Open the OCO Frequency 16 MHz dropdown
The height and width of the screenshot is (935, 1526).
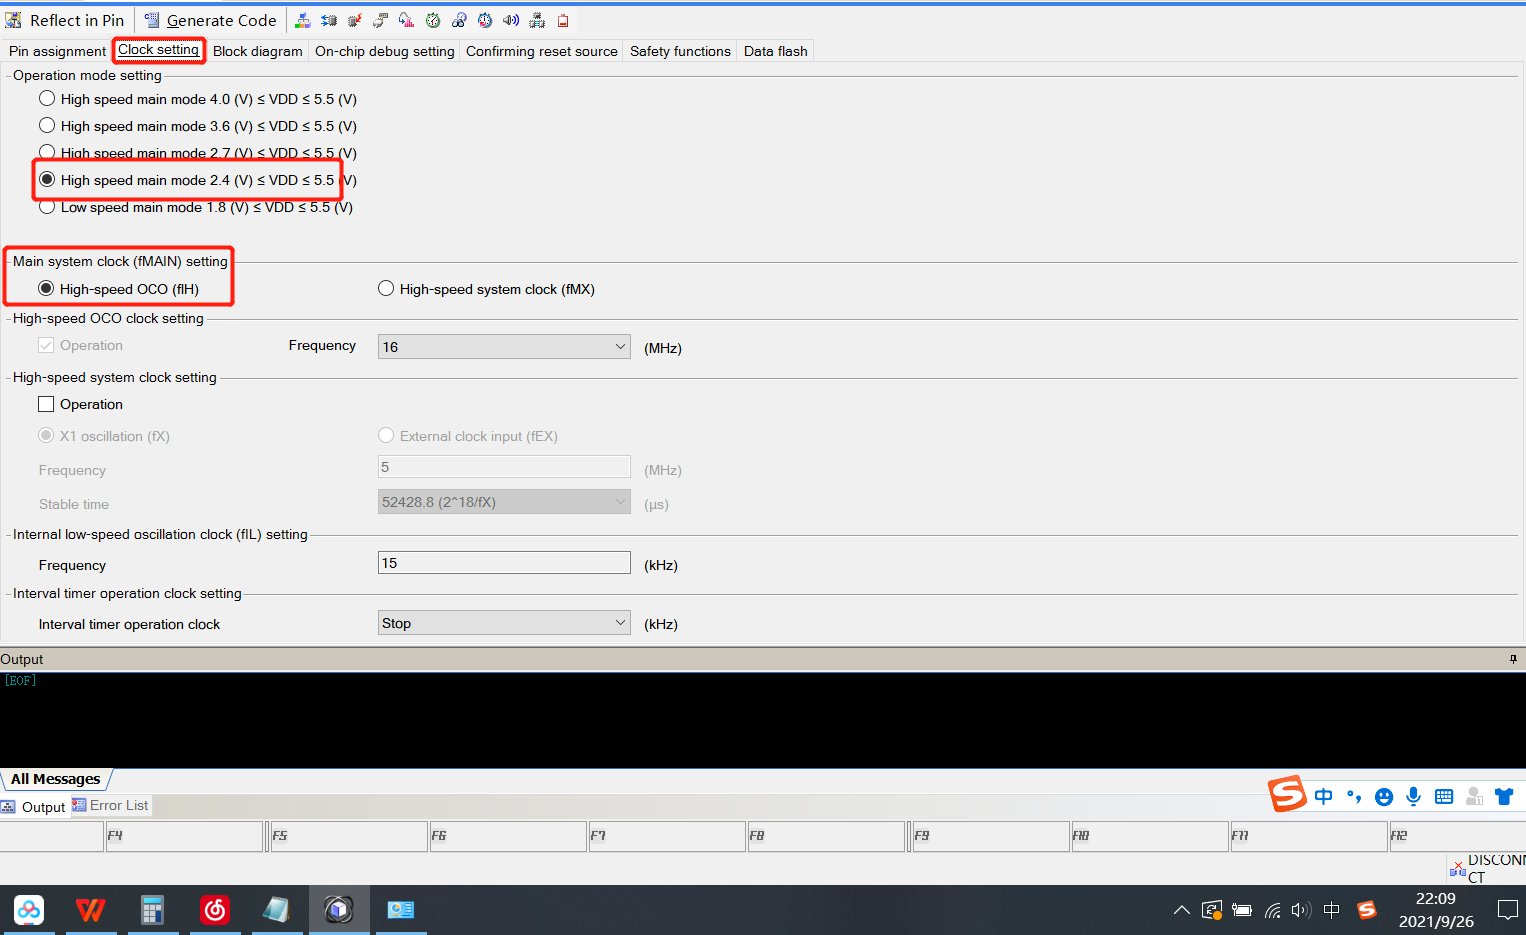[x=504, y=347]
